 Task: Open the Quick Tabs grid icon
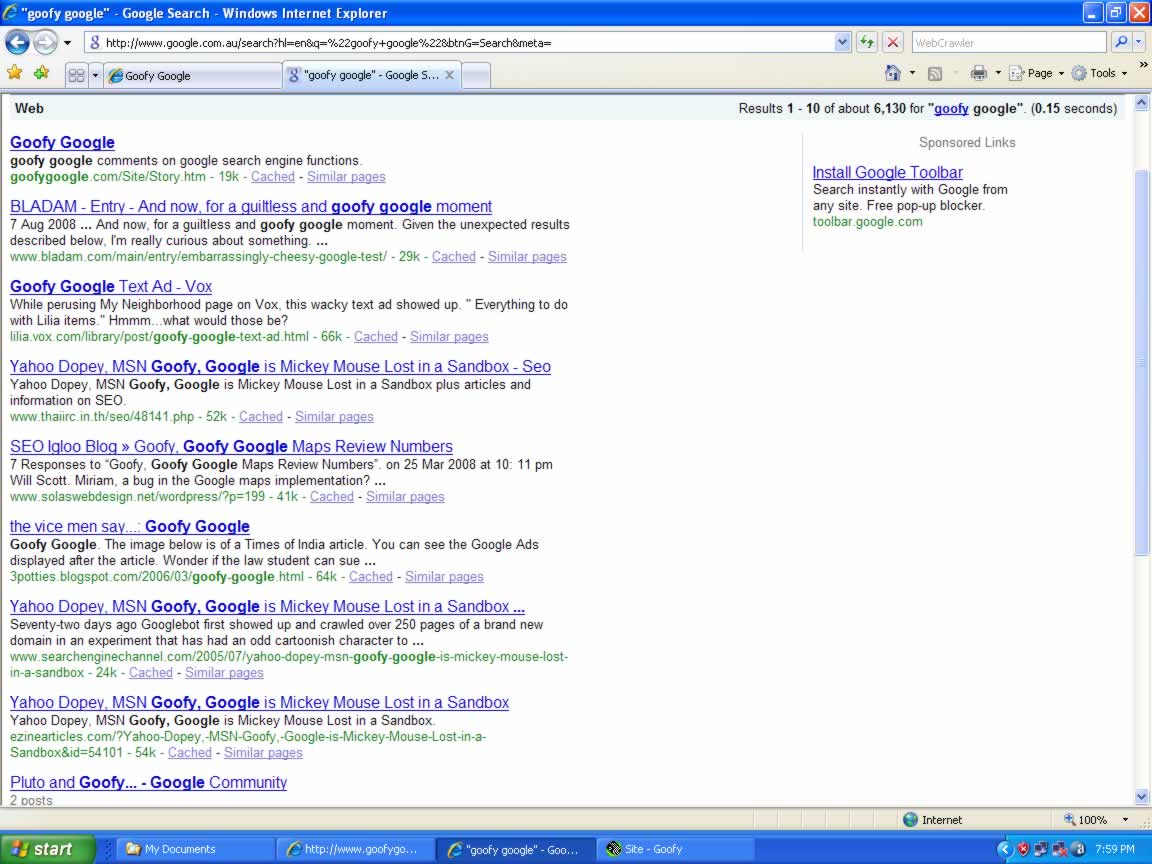[76, 75]
